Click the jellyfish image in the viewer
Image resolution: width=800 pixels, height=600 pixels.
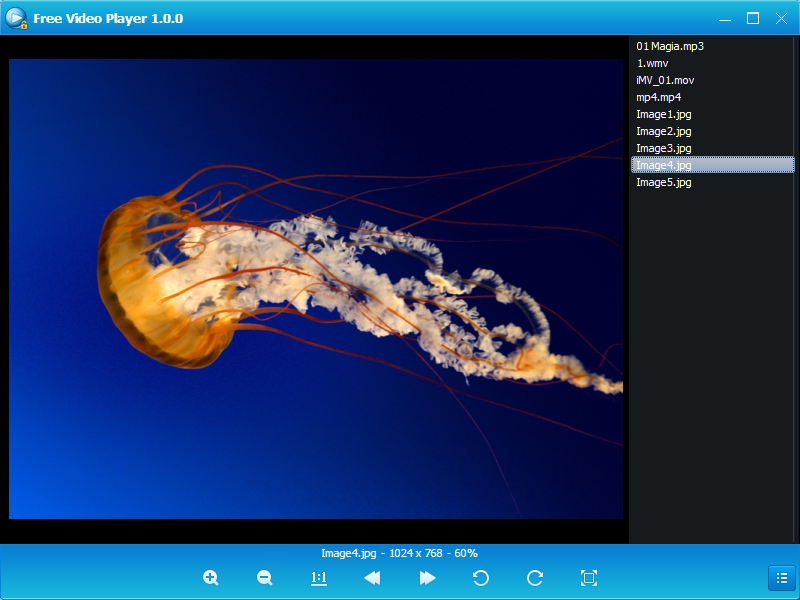coord(316,289)
